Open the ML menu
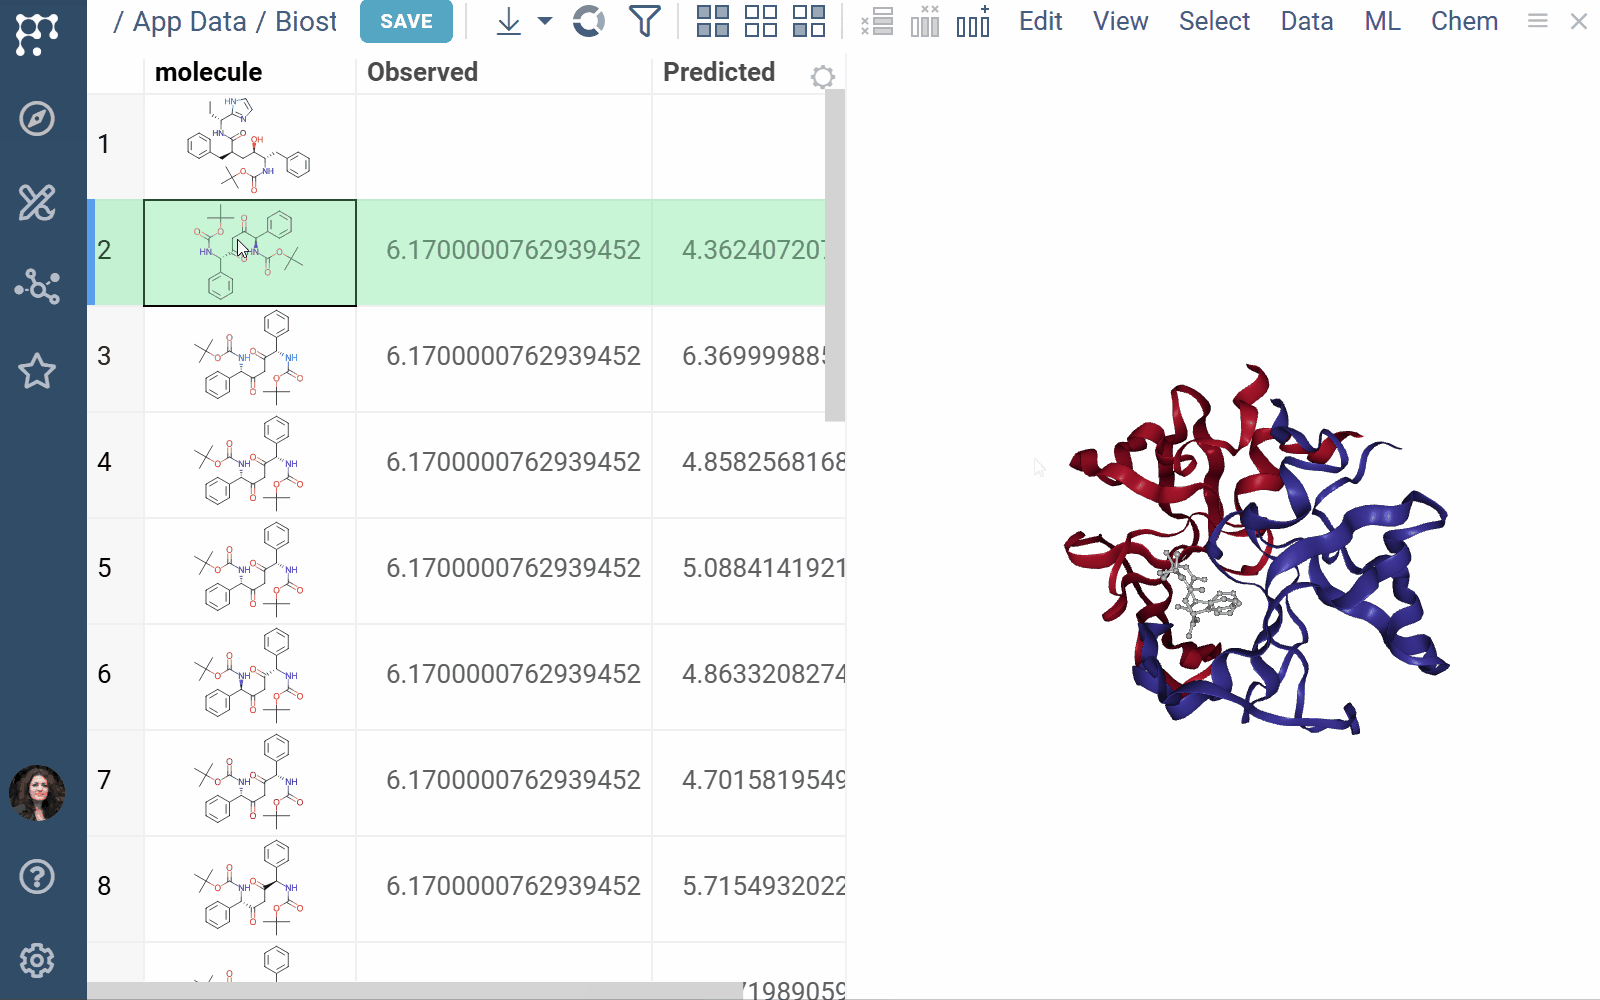This screenshot has height=1000, width=1600. coord(1382,21)
